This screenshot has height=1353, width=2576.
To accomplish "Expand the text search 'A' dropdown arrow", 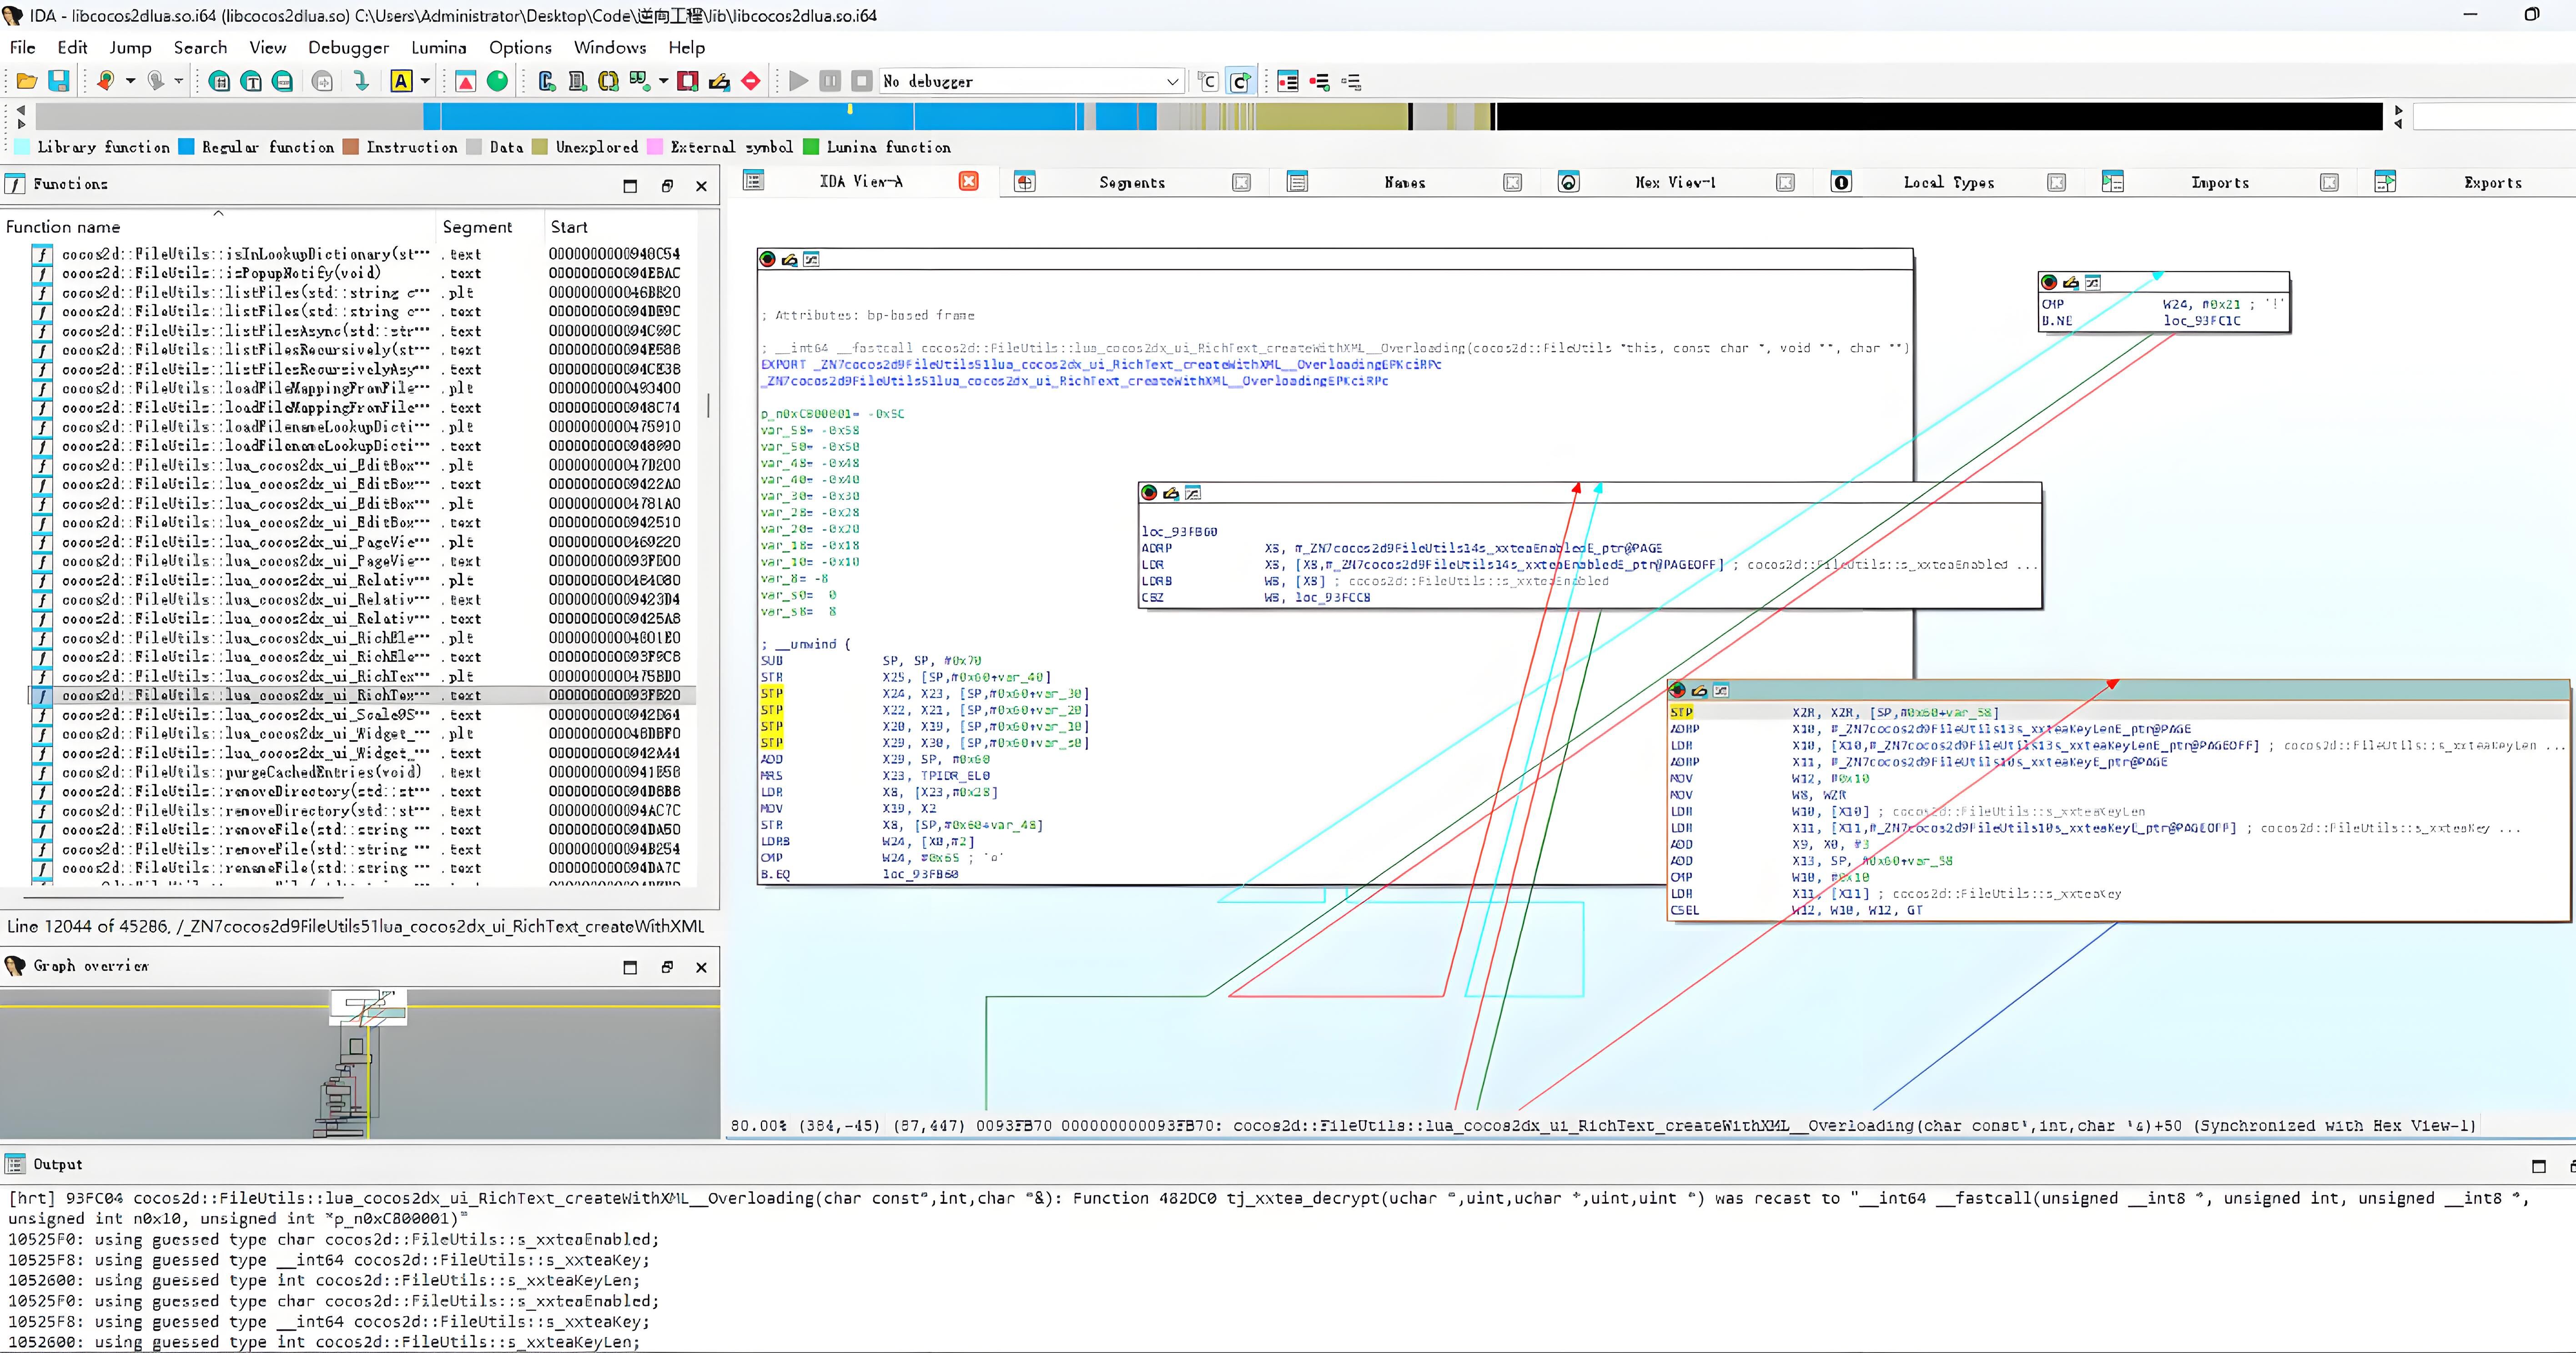I will pos(425,81).
